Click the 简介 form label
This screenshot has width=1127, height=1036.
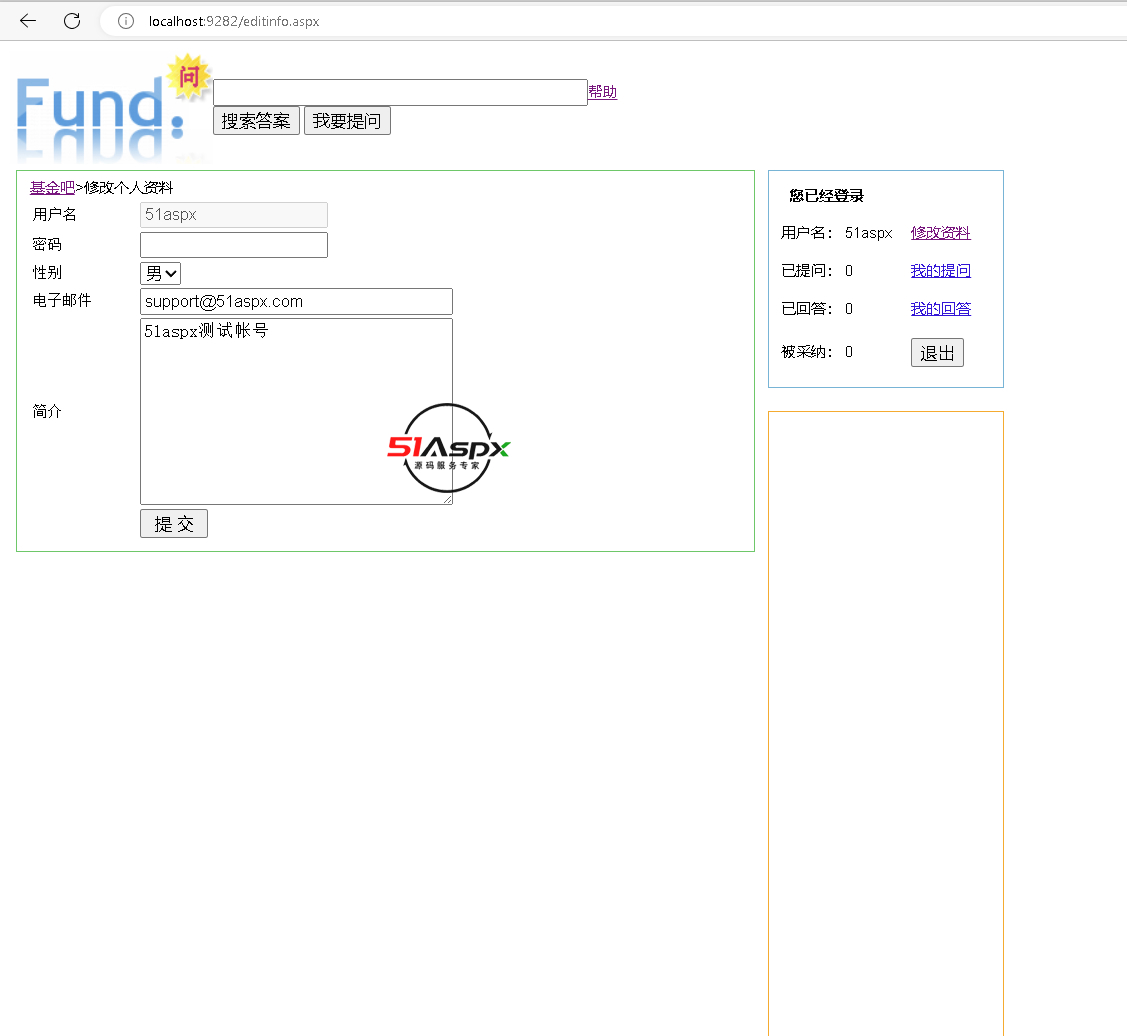47,411
